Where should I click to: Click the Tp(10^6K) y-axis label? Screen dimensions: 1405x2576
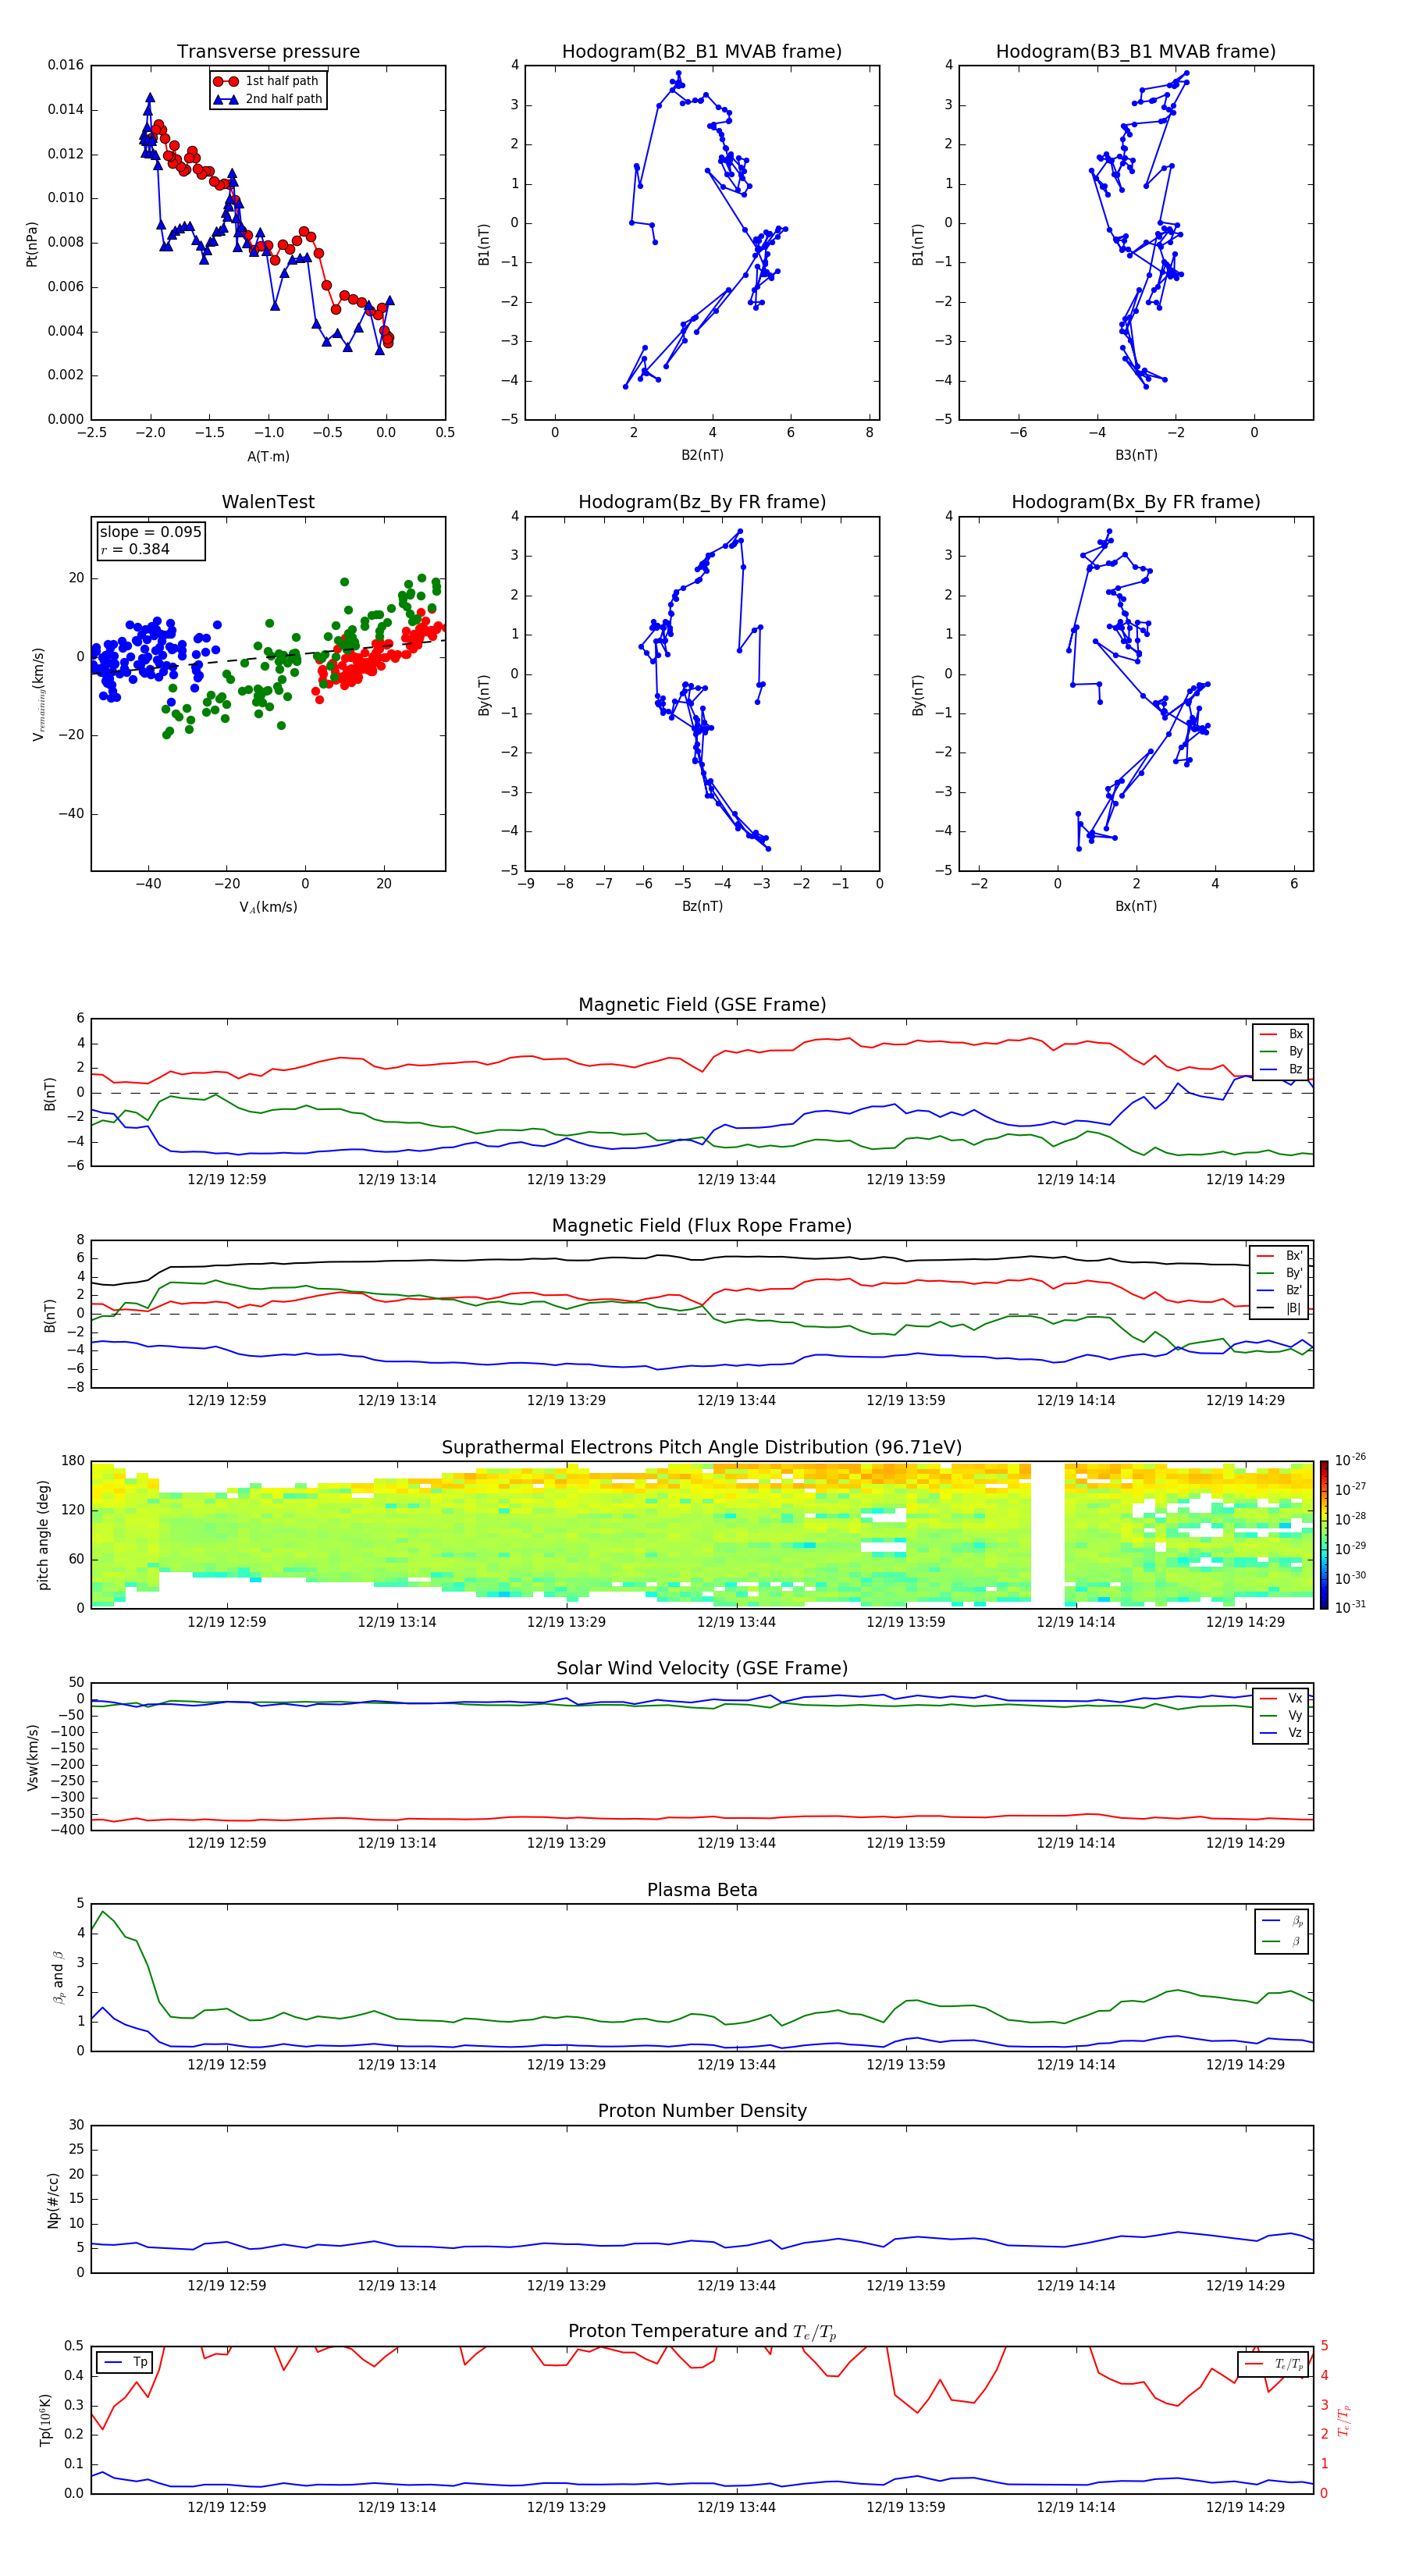coord(45,2420)
